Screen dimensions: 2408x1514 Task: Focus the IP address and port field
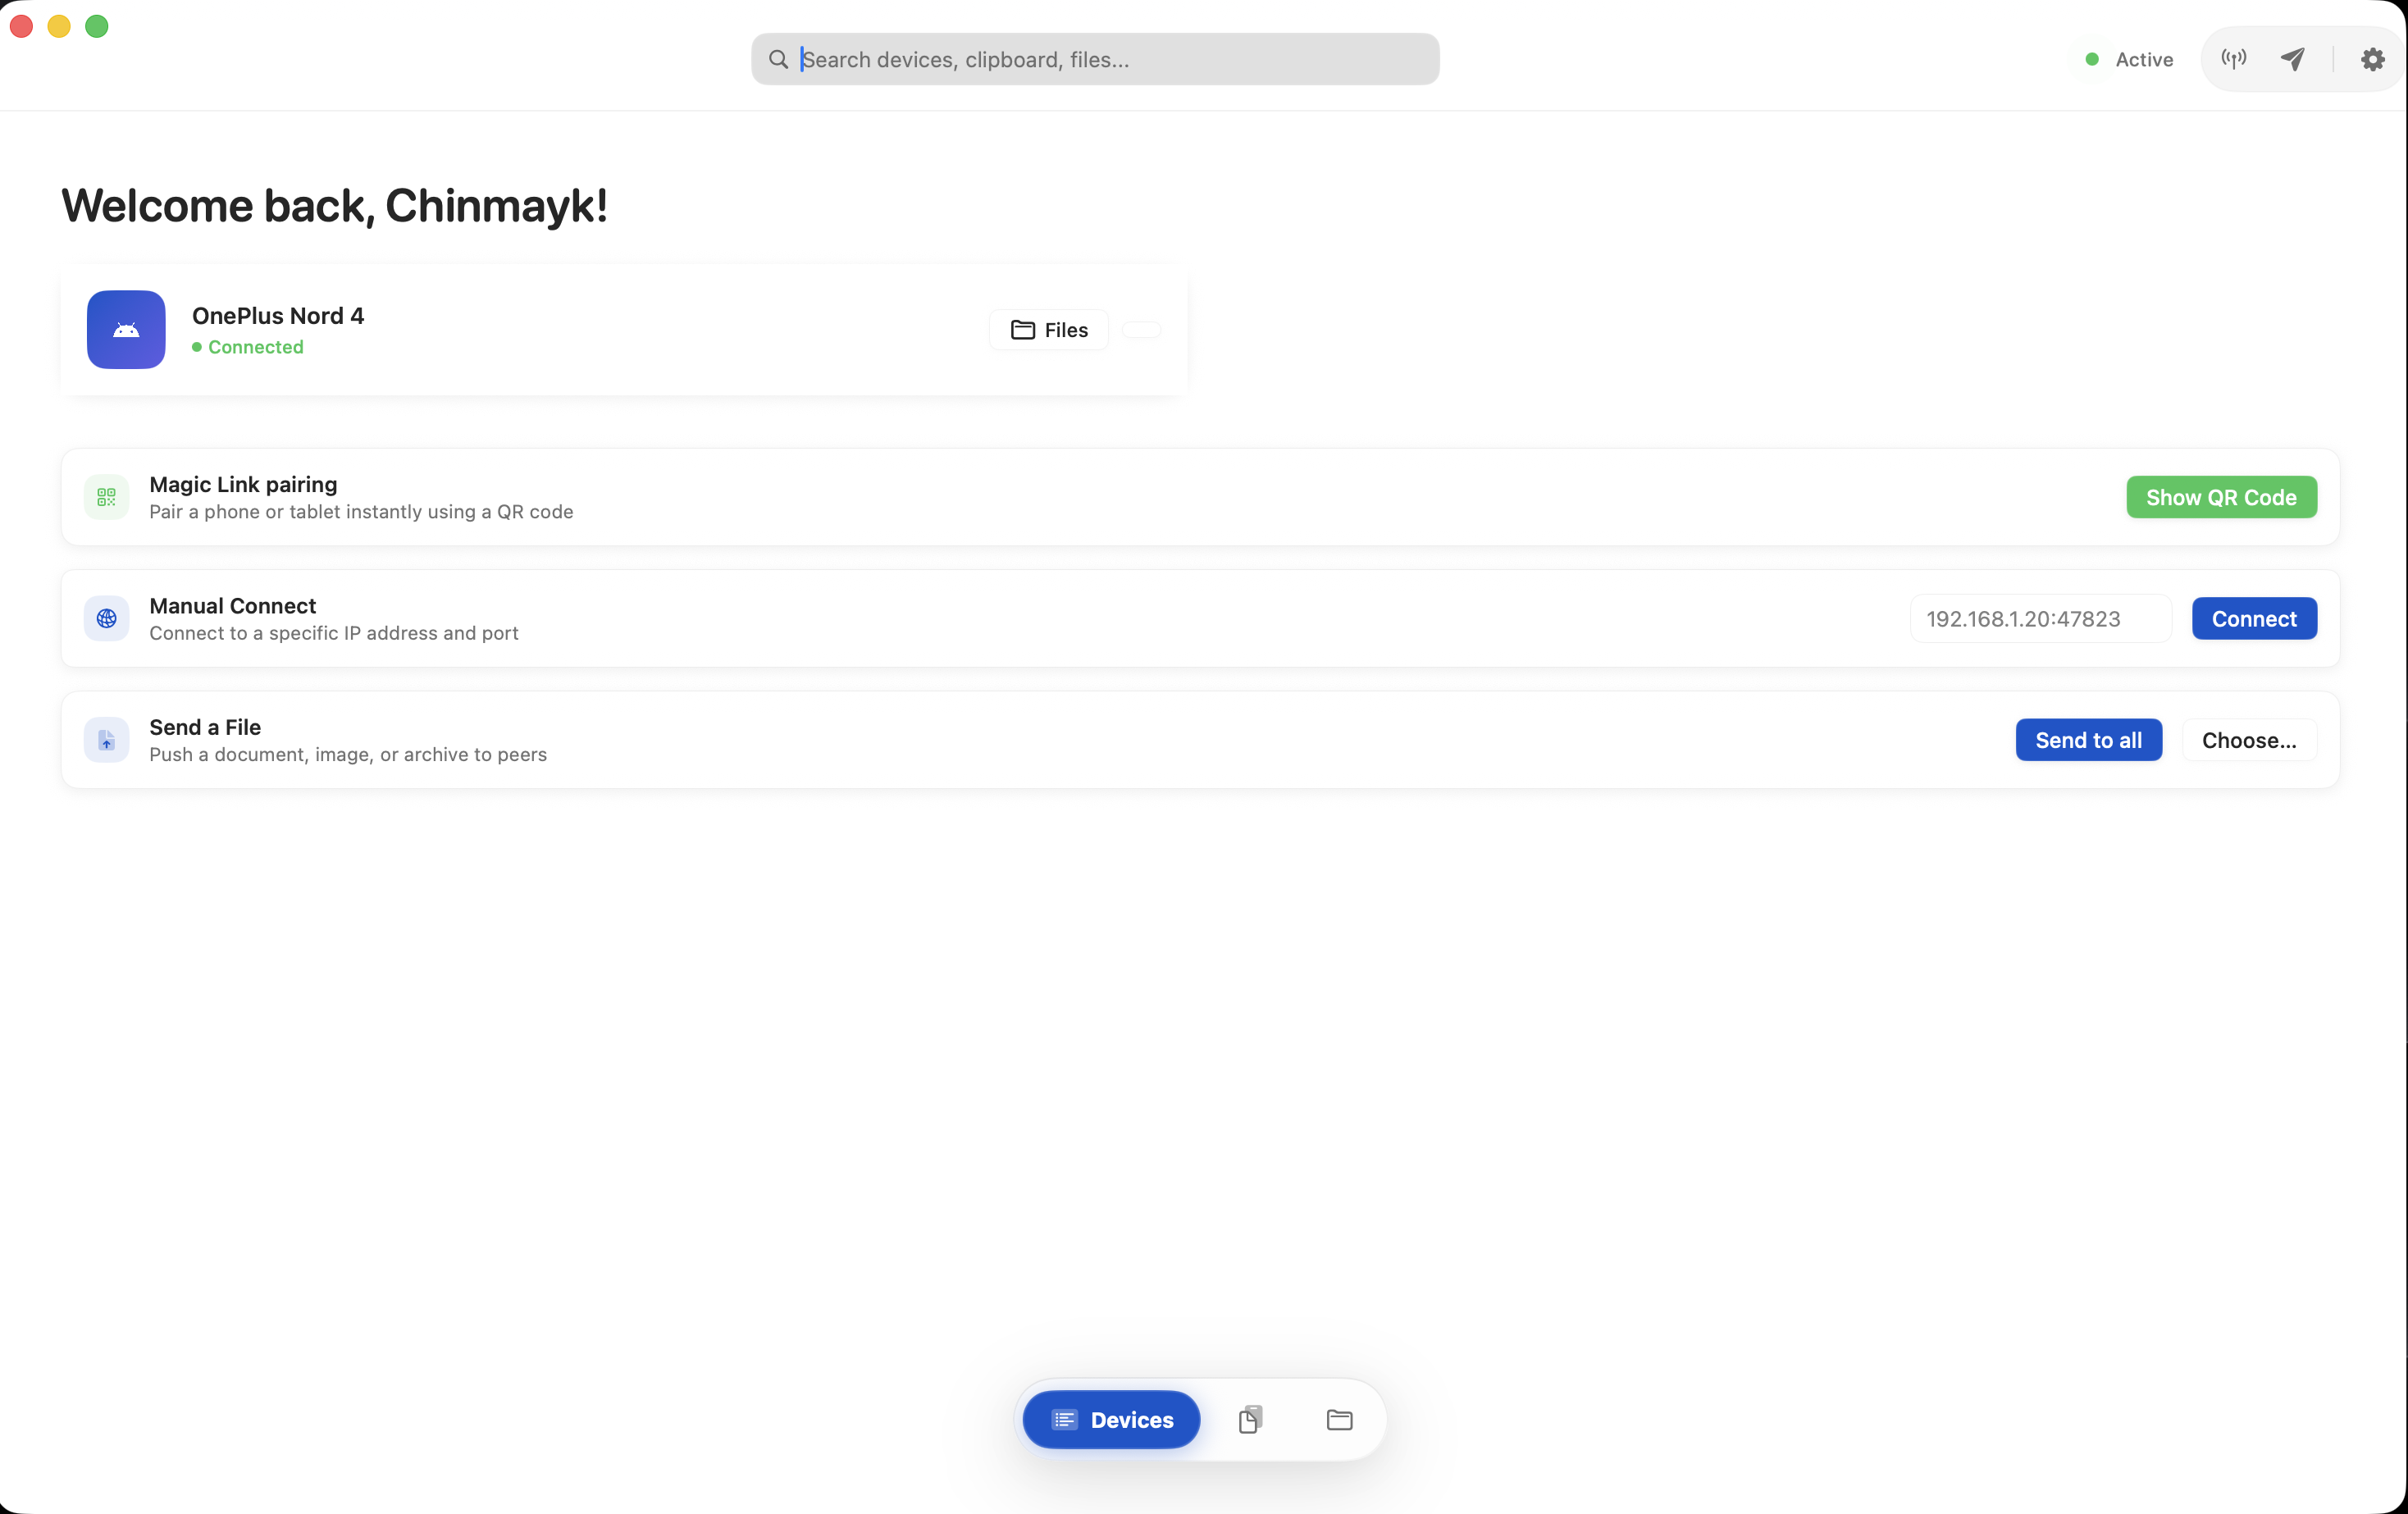pos(2040,619)
